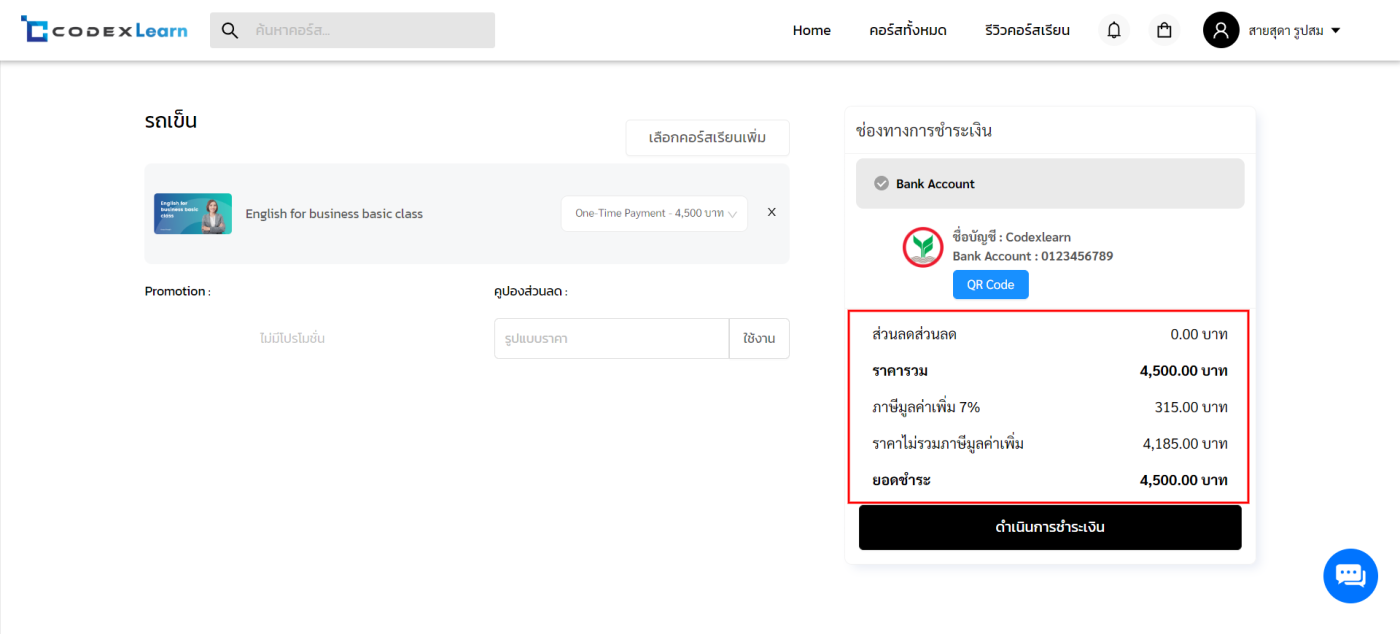
Task: Click the English for business course thumbnail
Action: coord(193,214)
